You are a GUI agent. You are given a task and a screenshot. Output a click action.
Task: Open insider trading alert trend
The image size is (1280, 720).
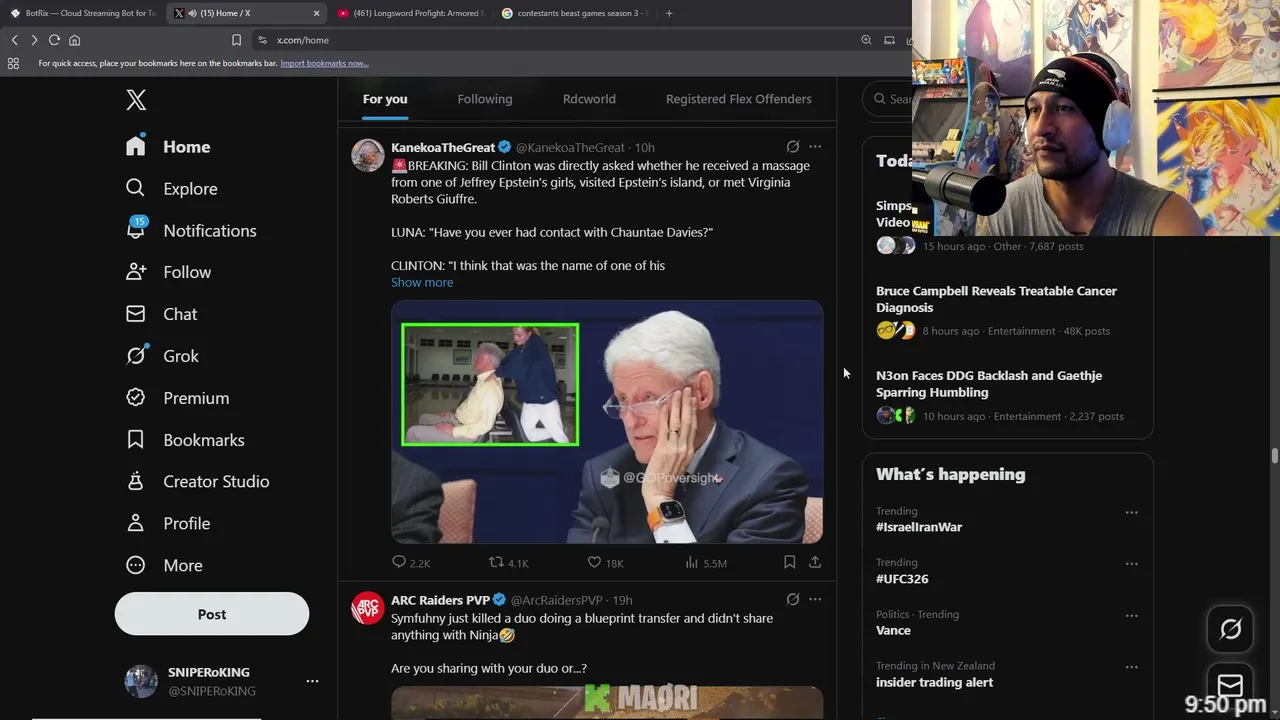point(934,682)
